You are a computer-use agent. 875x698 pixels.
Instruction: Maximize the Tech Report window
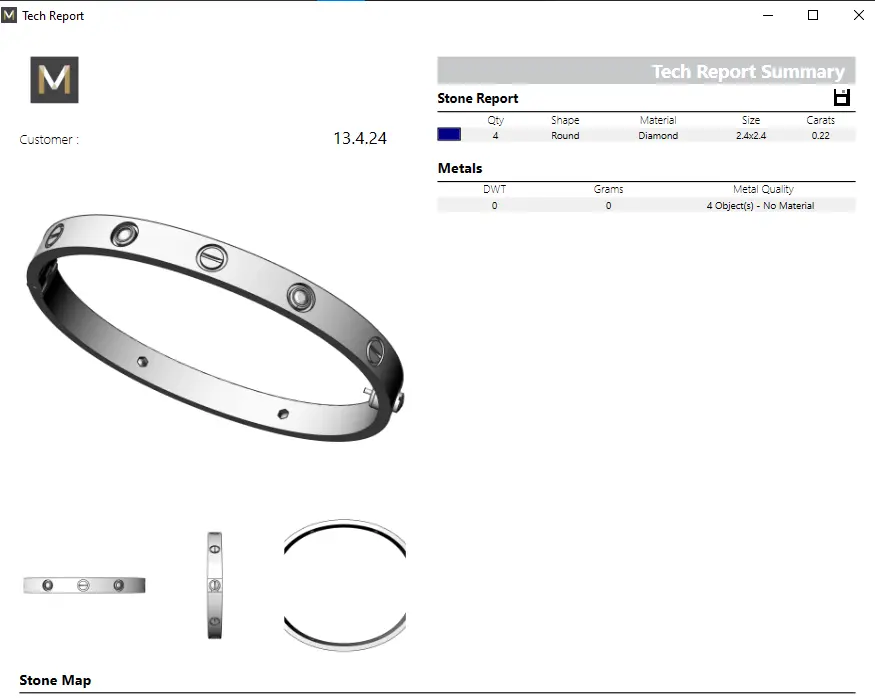(813, 15)
